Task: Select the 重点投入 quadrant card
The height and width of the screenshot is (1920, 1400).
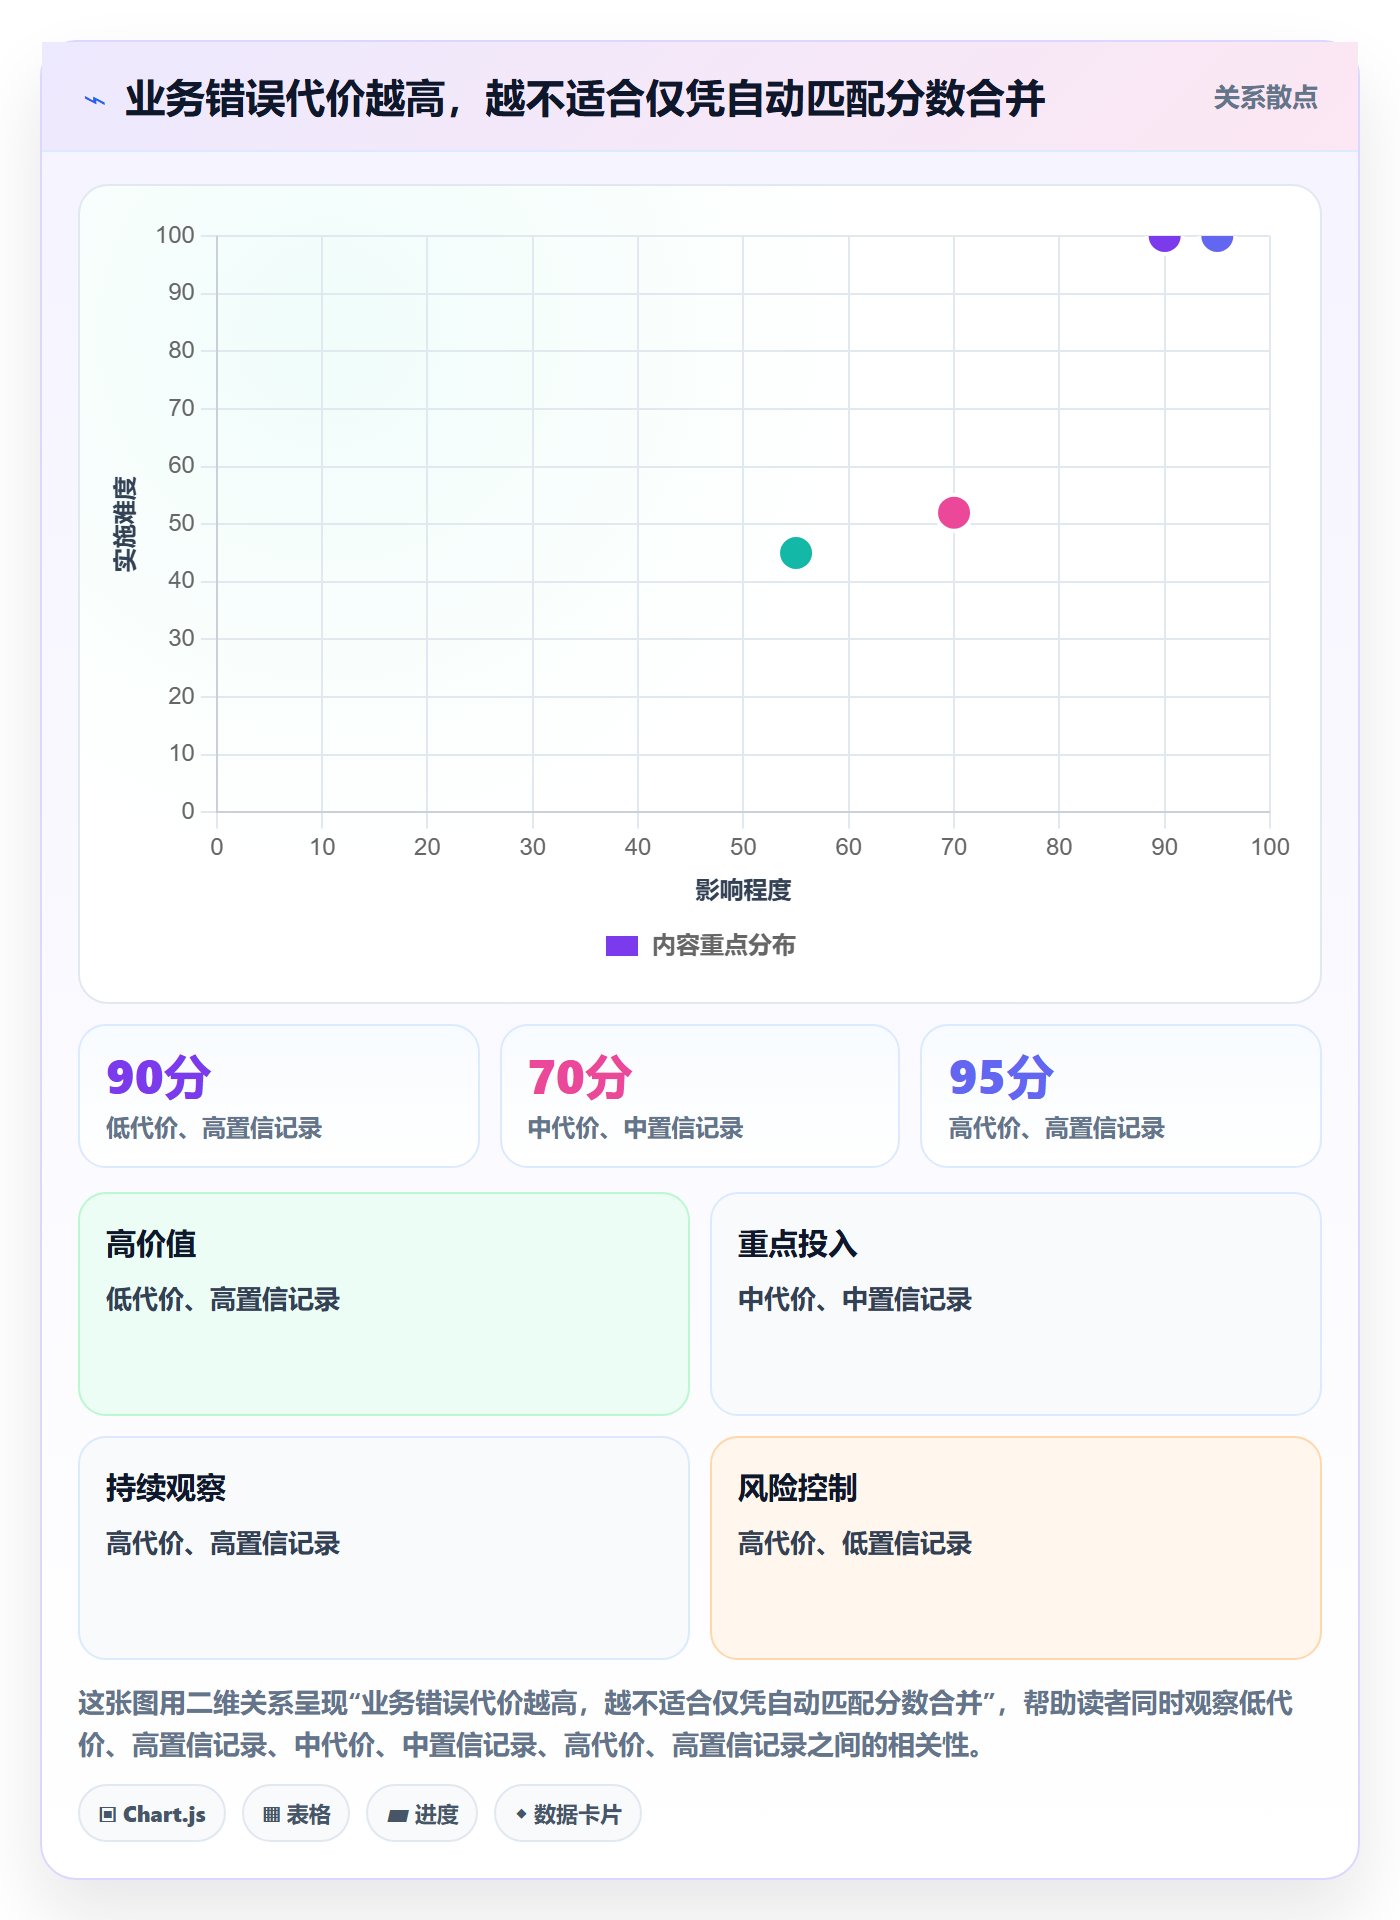Action: point(1016,1304)
